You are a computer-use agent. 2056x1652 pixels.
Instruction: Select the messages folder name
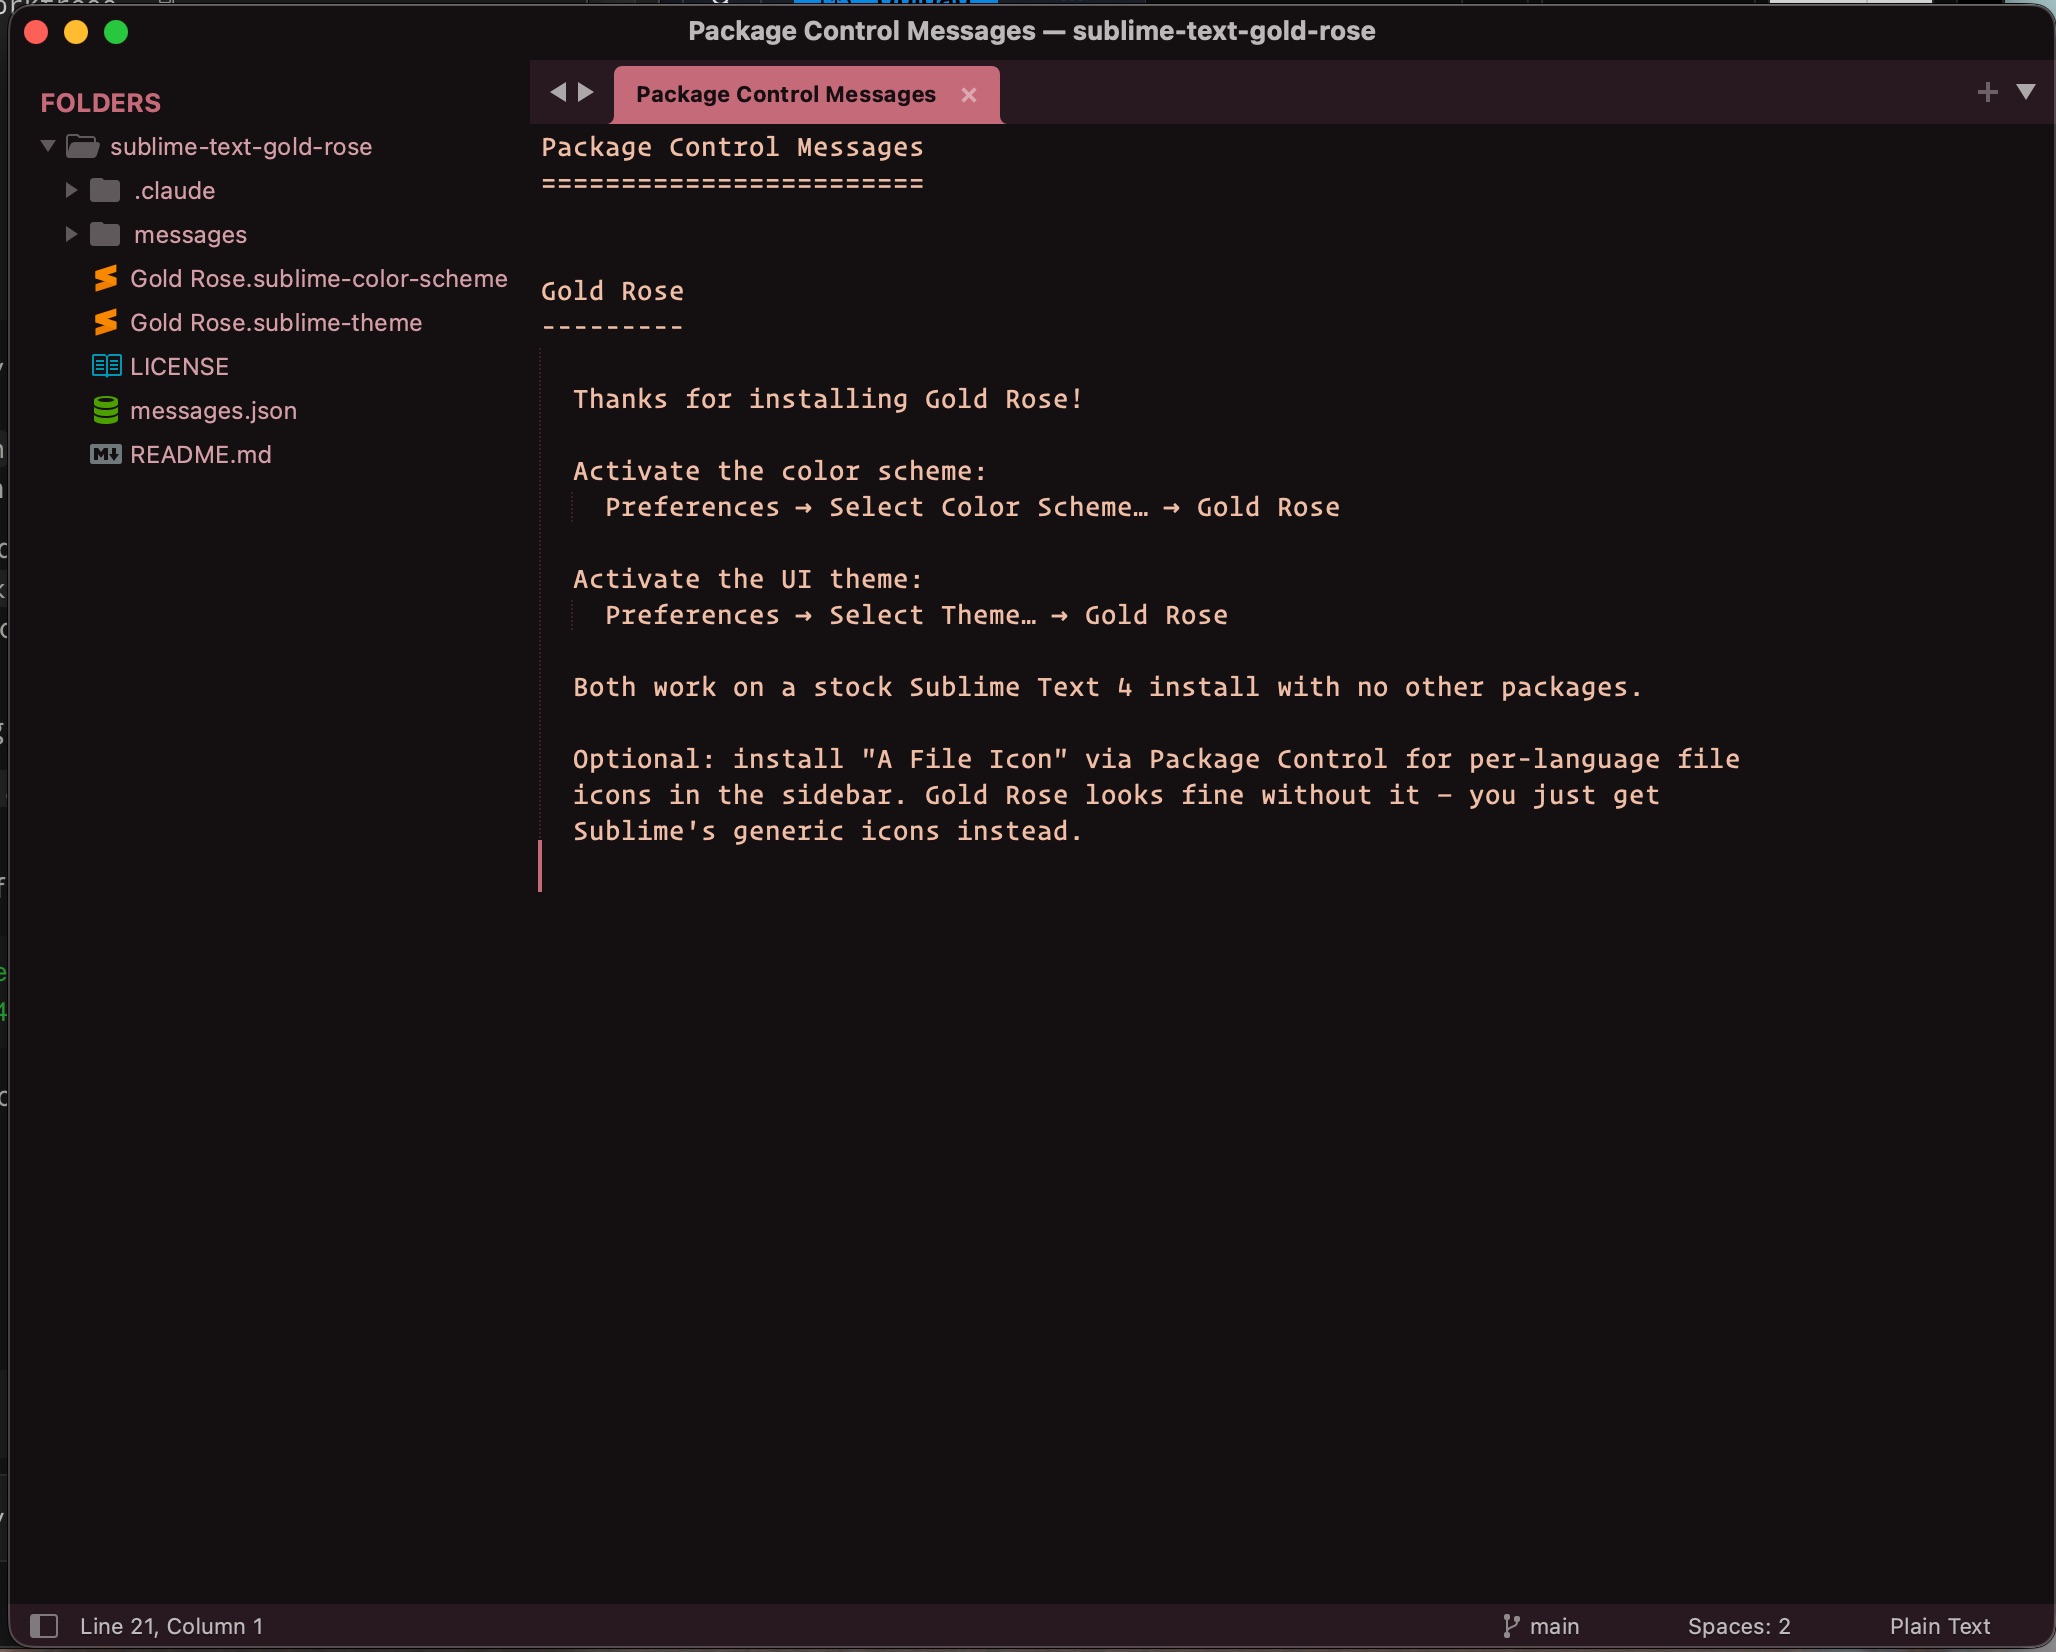[x=190, y=234]
